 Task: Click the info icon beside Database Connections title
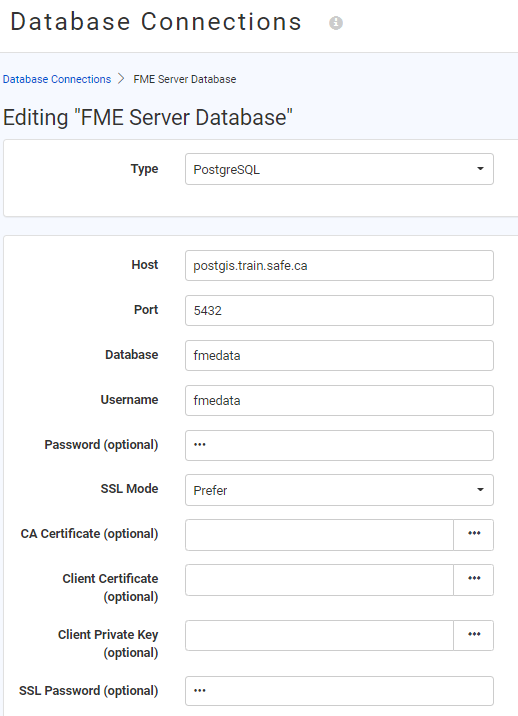point(336,22)
